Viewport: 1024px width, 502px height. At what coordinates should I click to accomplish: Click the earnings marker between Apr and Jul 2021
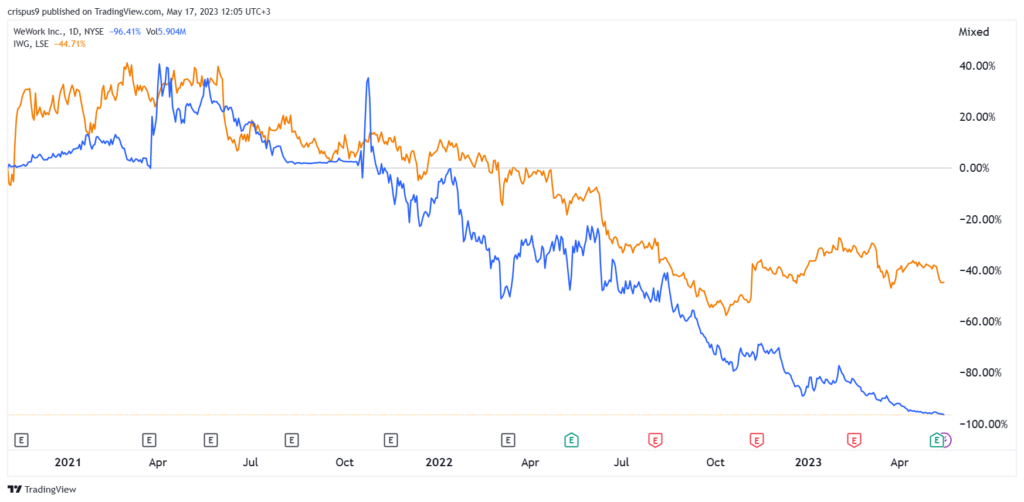(x=211, y=439)
